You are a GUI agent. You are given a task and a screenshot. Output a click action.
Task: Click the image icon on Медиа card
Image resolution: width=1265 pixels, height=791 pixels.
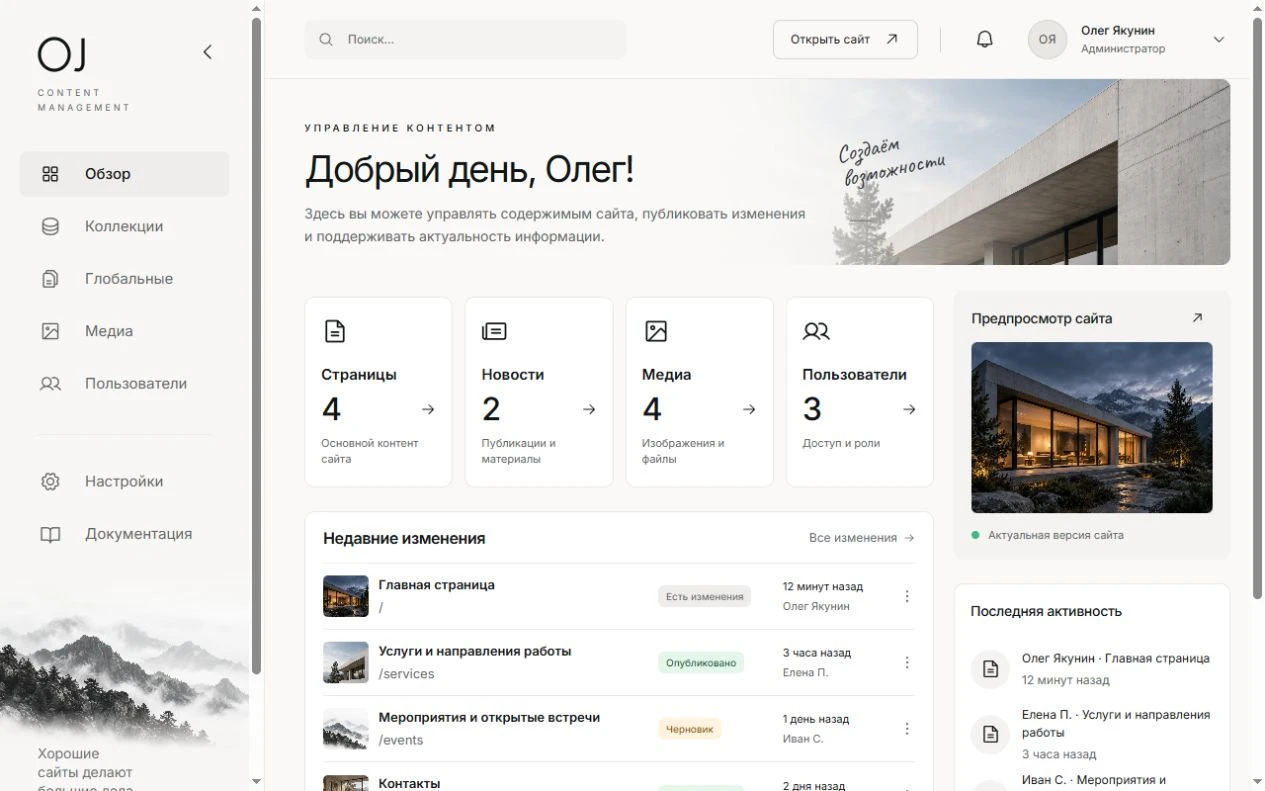pos(656,331)
